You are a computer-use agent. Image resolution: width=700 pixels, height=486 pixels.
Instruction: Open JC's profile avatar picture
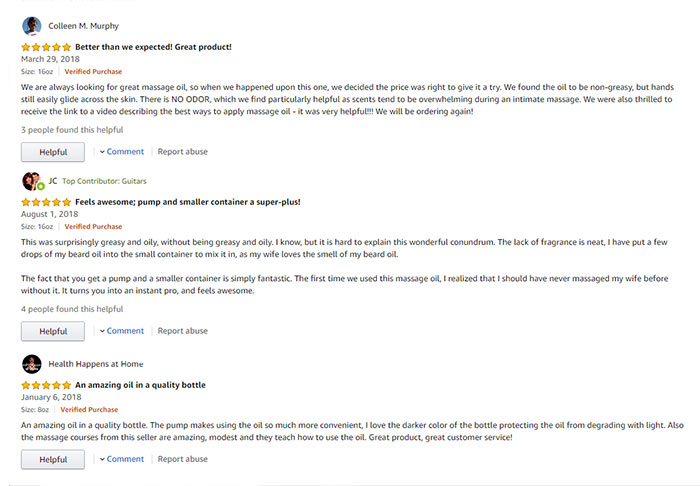[31, 181]
